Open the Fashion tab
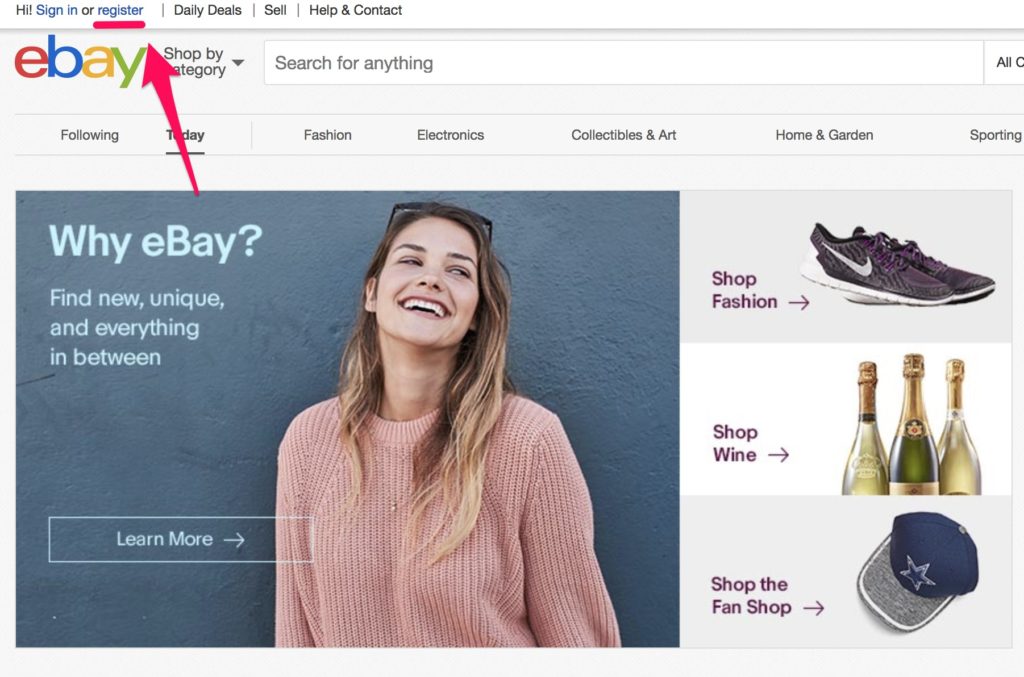The height and width of the screenshot is (677, 1024). [x=327, y=135]
